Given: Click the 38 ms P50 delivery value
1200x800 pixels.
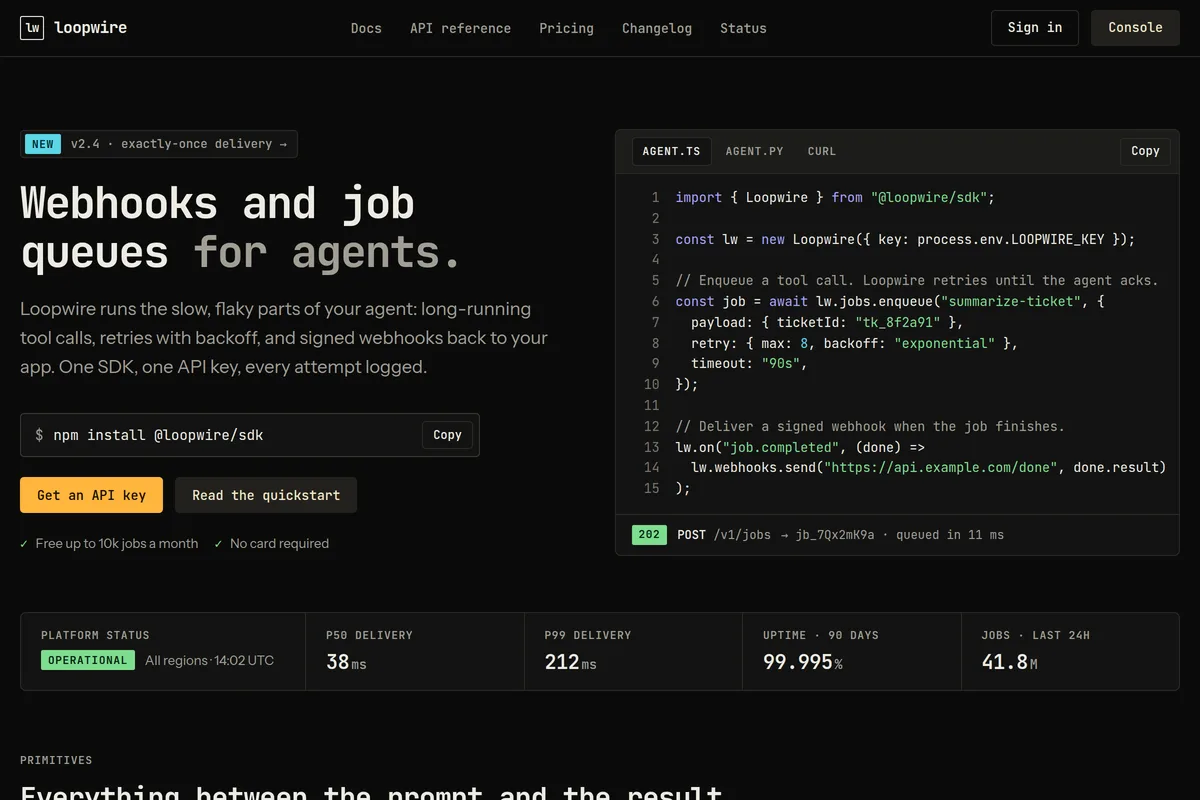Looking at the screenshot, I should 346,662.
